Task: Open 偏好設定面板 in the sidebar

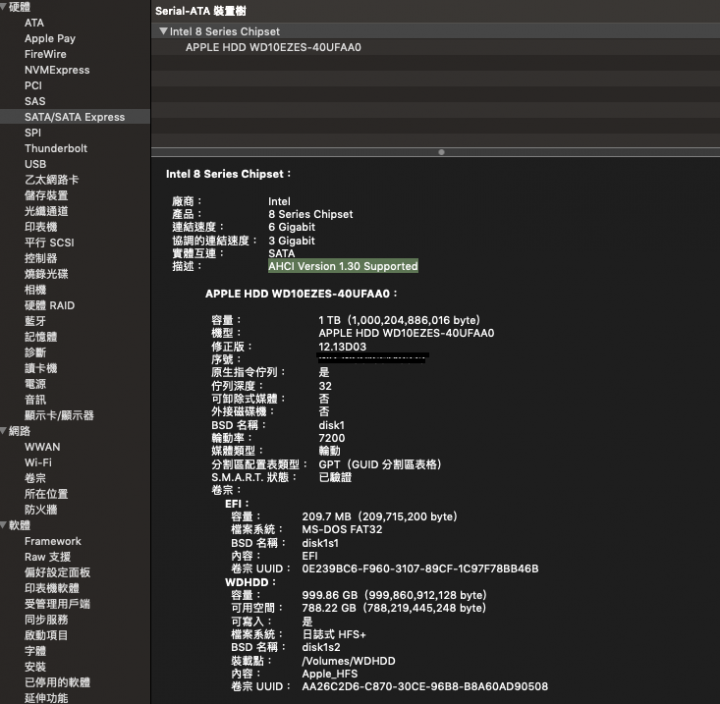Action: 57,572
